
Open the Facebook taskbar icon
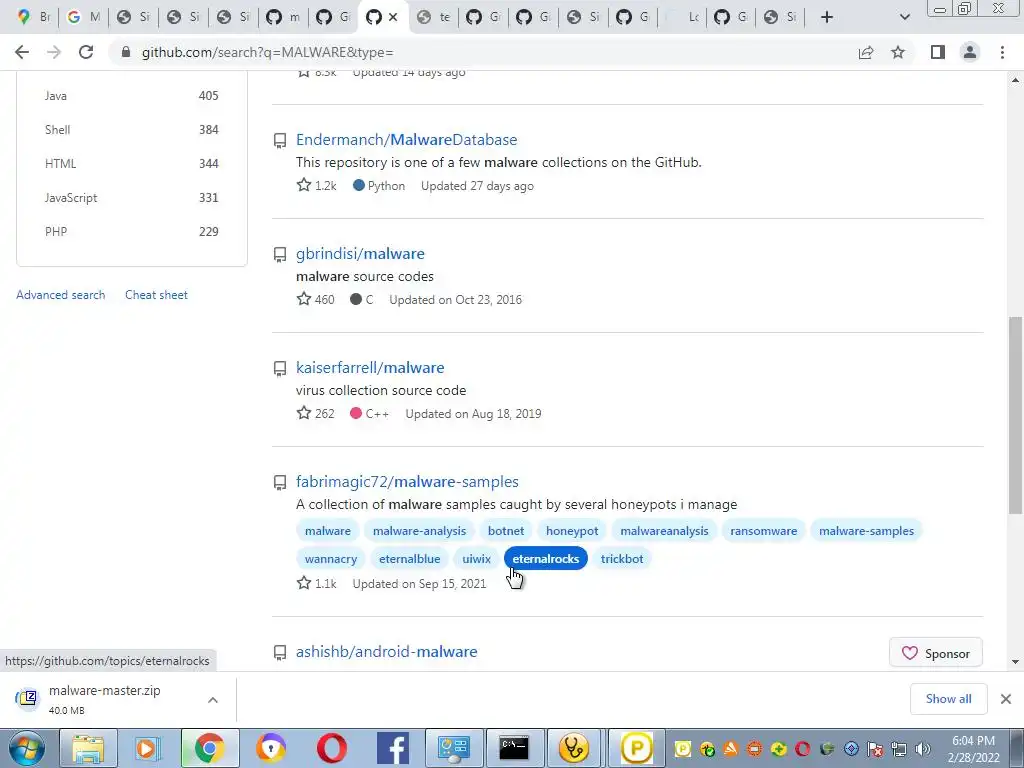point(392,748)
